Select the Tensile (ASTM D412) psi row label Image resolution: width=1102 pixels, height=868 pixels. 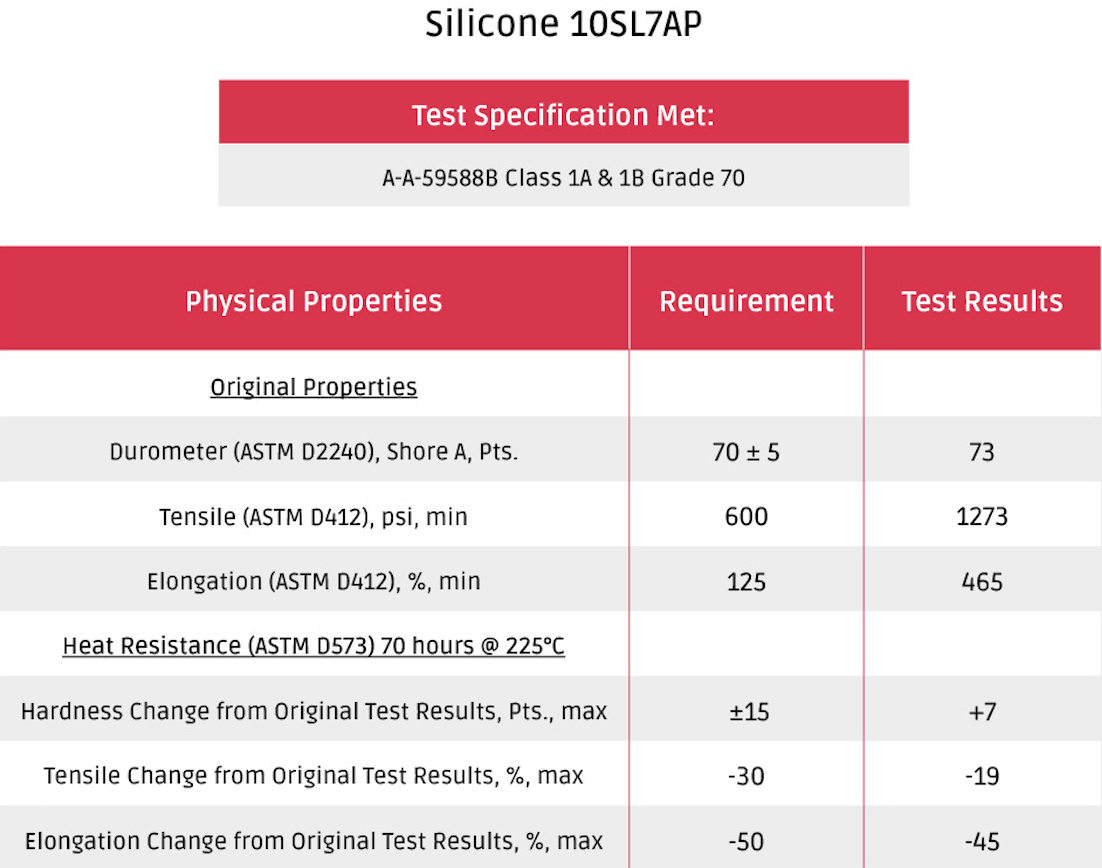(x=313, y=517)
